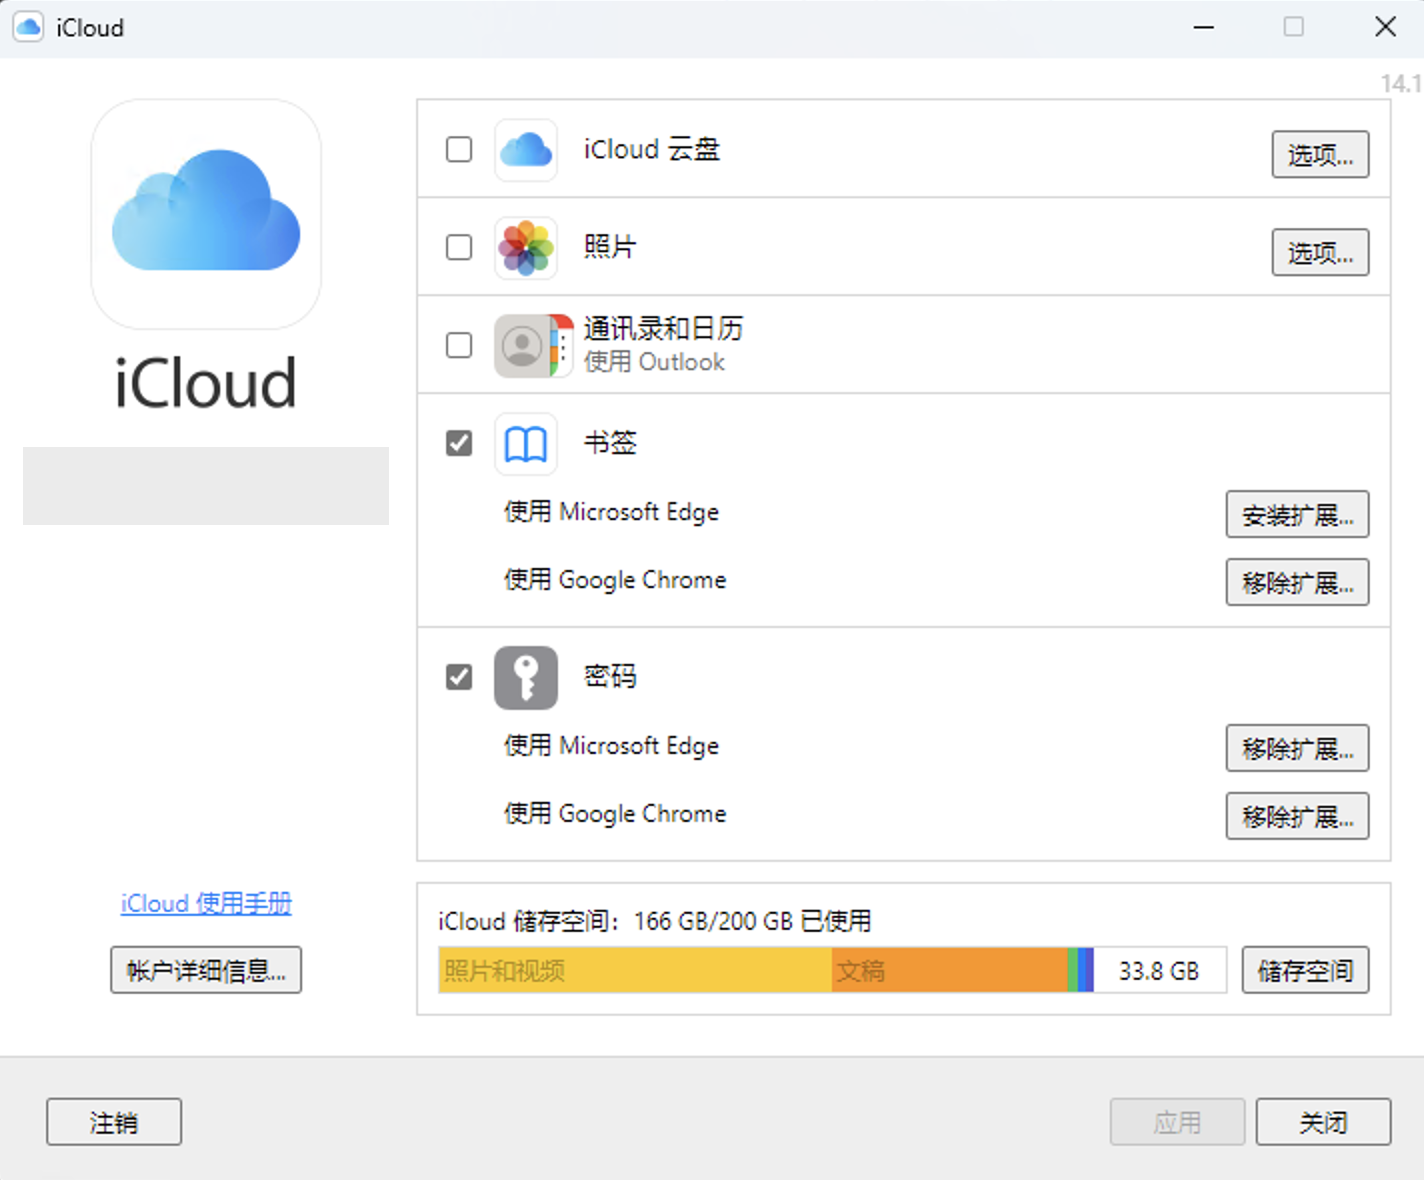The width and height of the screenshot is (1424, 1180).
Task: Click the Bookmarks open-book icon
Action: (x=526, y=444)
